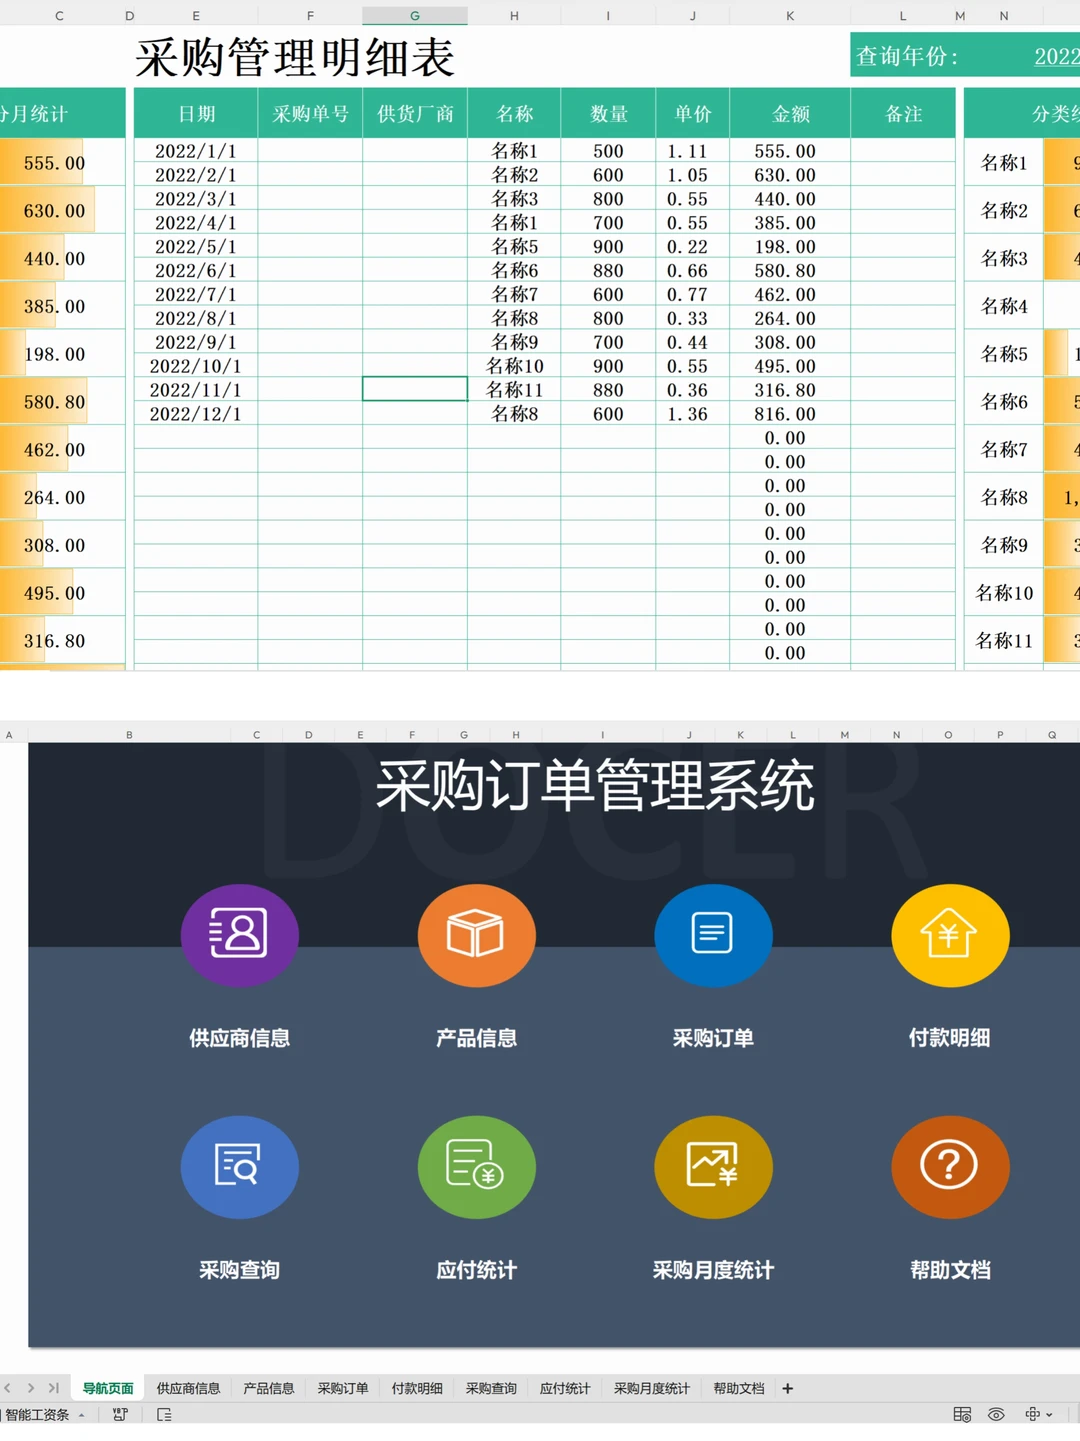This screenshot has height=1441, width=1080.
Task: Collapse the 智能工资条 panel arrow
Action: pyautogui.click(x=81, y=1414)
